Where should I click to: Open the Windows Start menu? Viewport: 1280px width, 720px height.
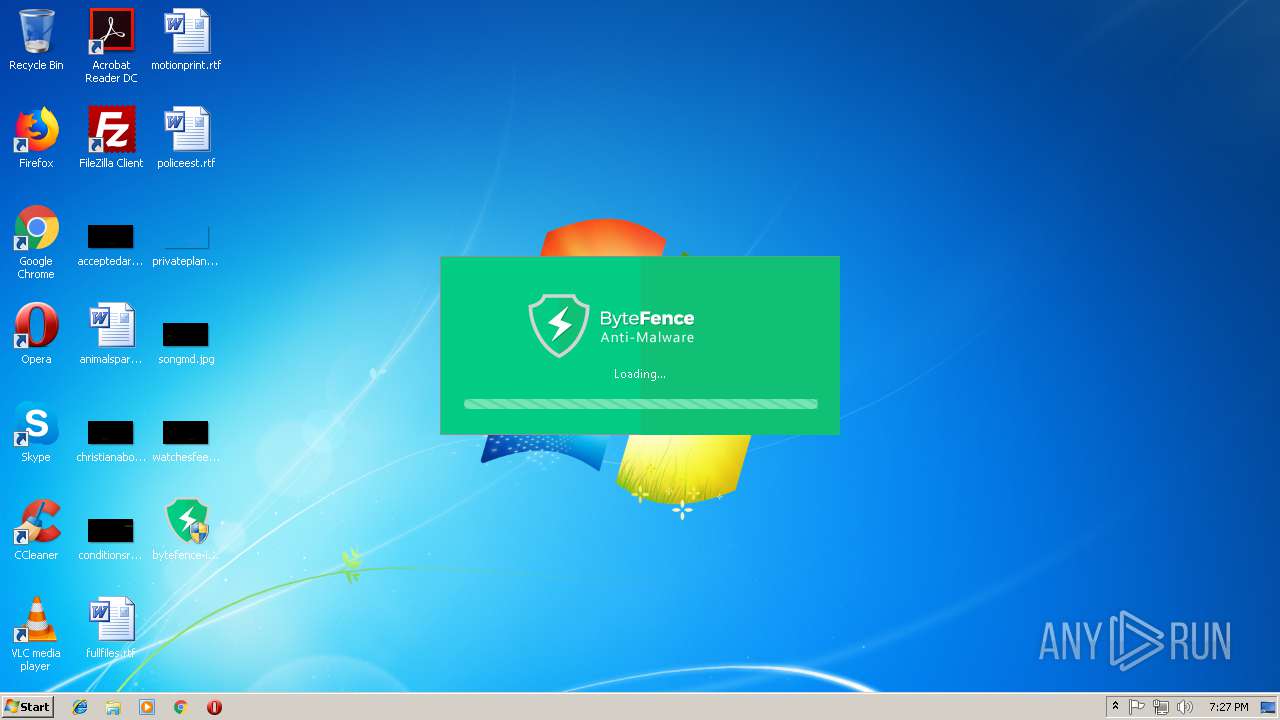tap(27, 707)
